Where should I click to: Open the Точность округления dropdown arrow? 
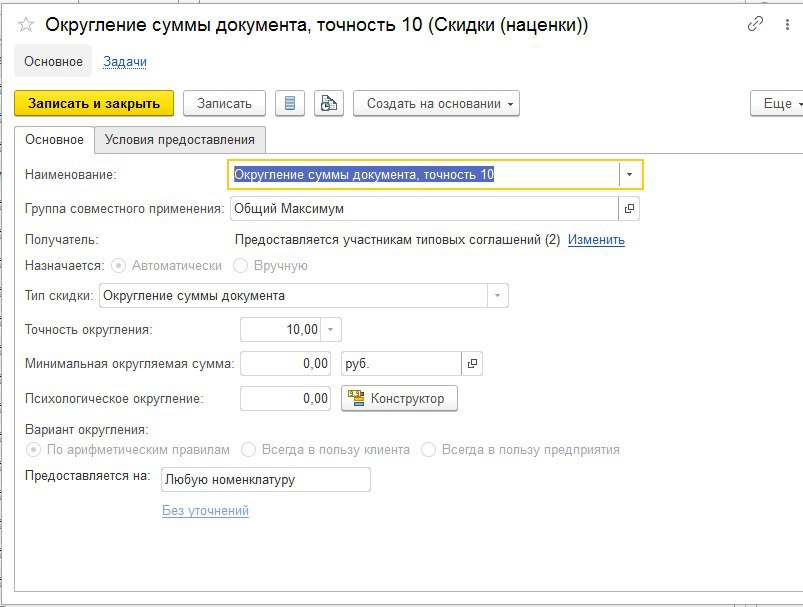(330, 329)
